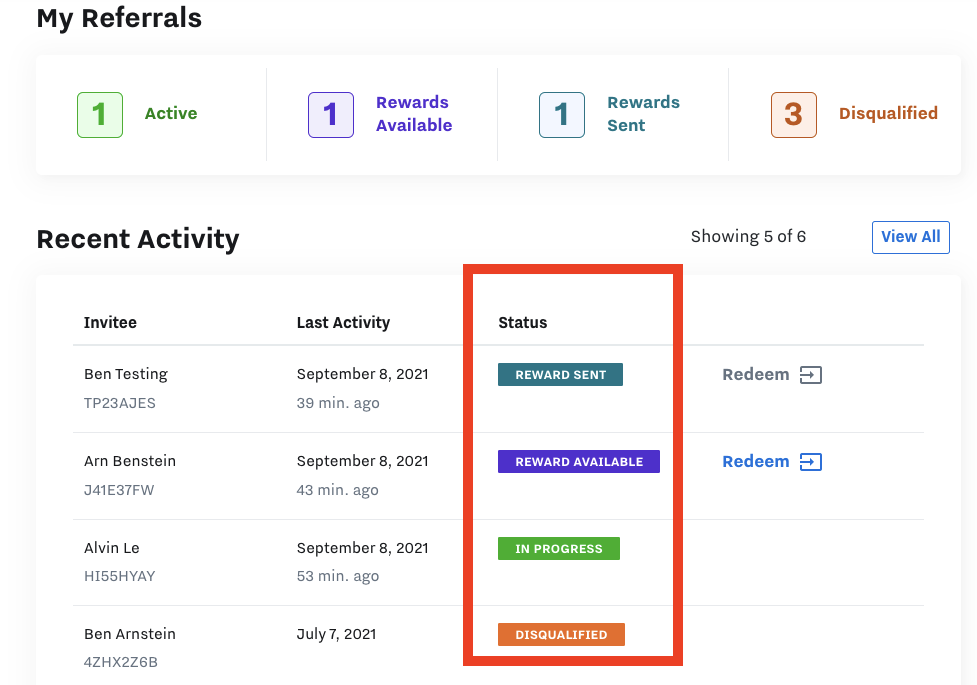This screenshot has height=685, width=977.
Task: Select invitee name Ben Arnstein
Action: tap(130, 634)
